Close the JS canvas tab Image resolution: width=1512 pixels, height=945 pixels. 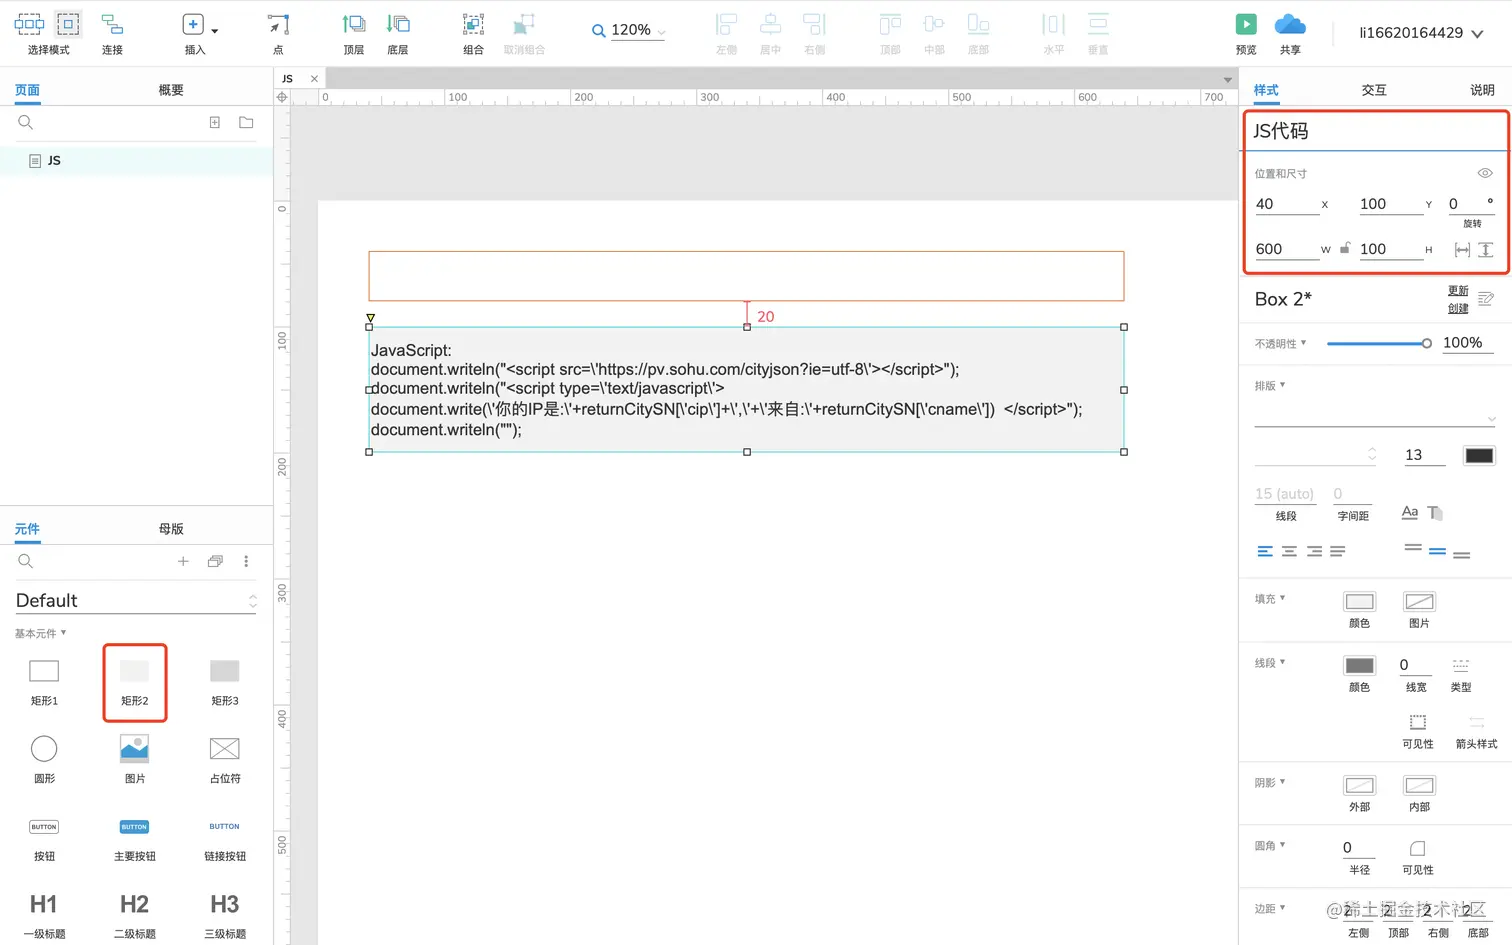314,78
